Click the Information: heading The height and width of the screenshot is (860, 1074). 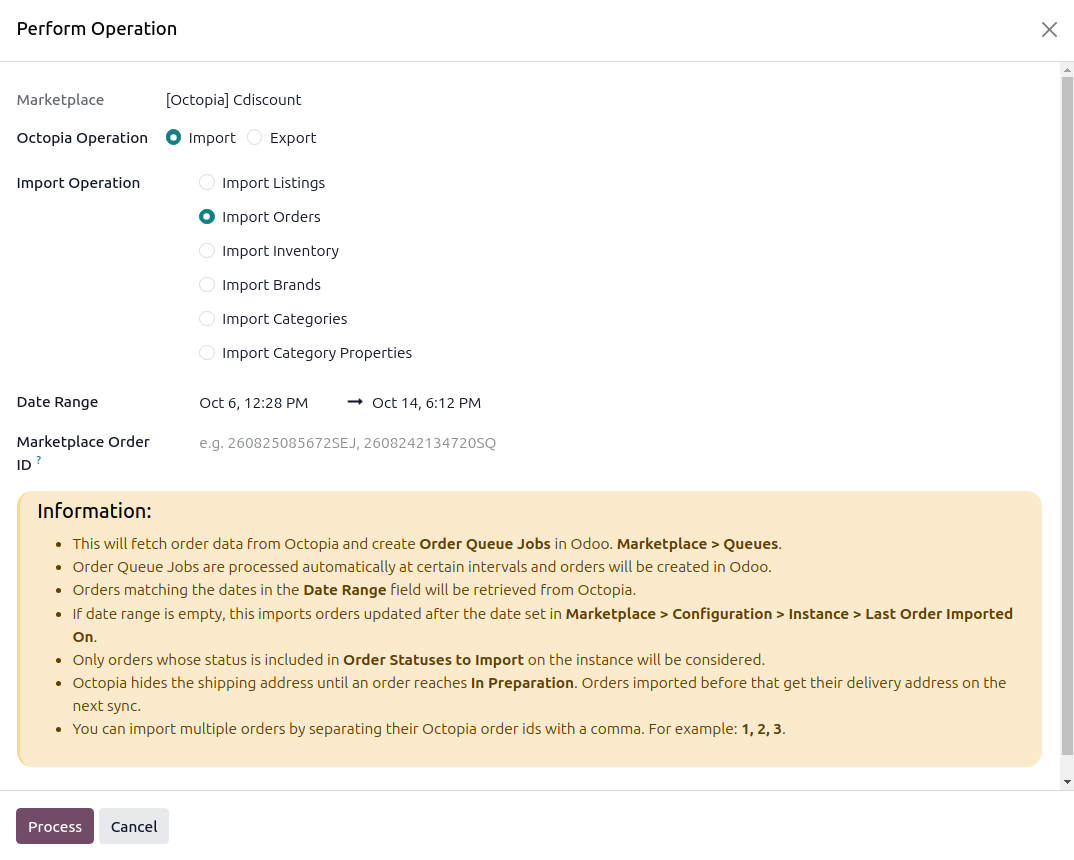(95, 511)
